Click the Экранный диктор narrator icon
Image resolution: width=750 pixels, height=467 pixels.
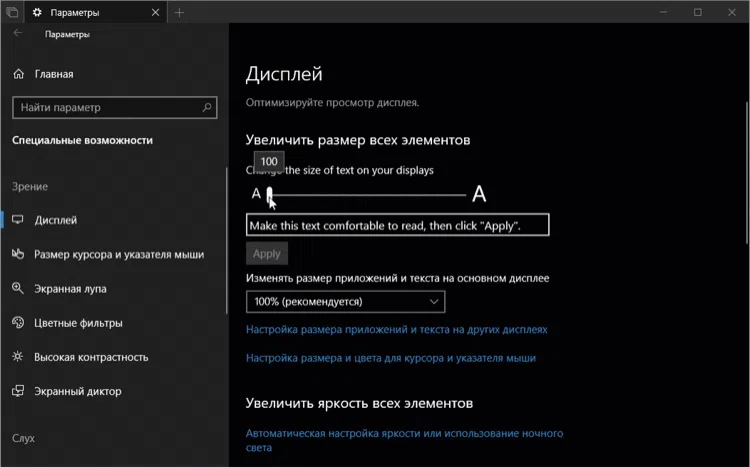18,391
